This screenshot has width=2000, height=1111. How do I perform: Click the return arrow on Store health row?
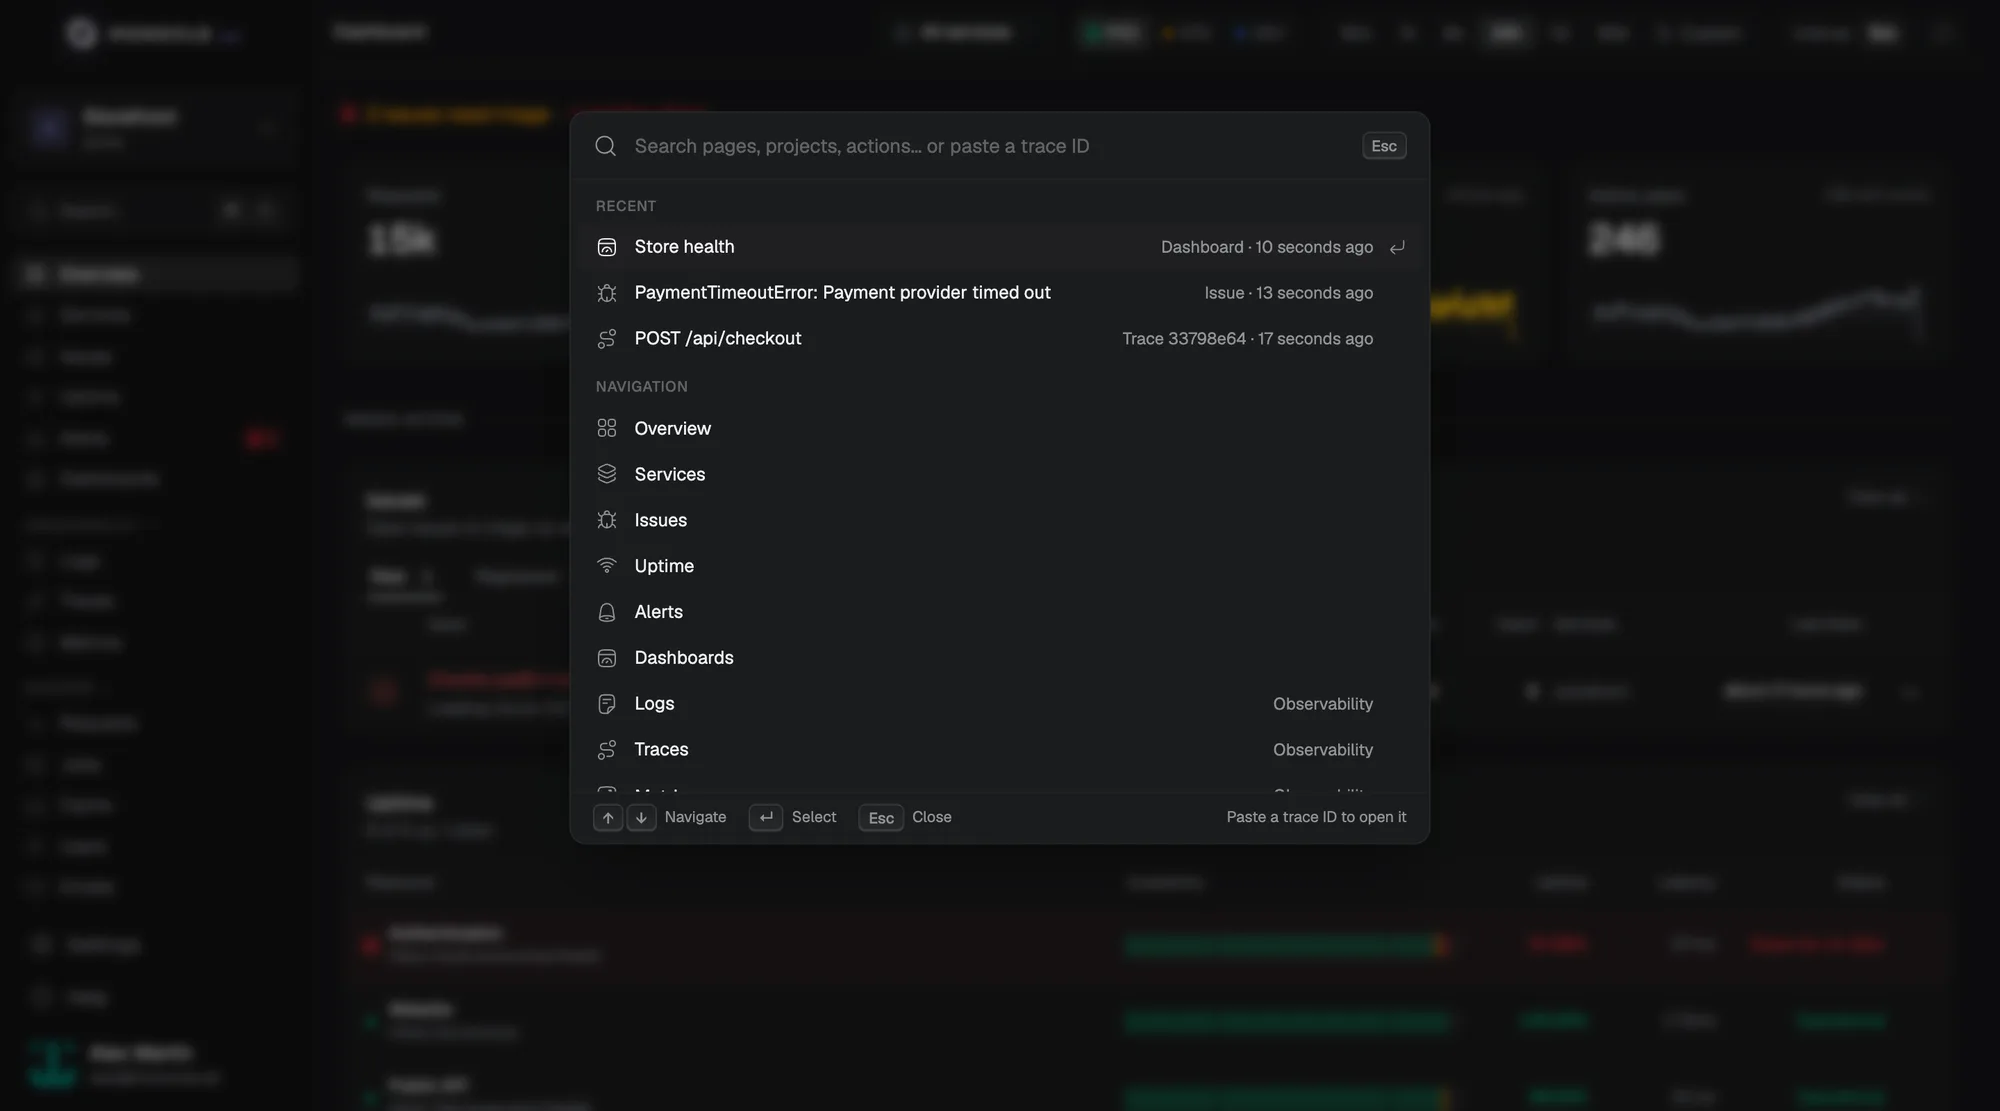point(1397,247)
